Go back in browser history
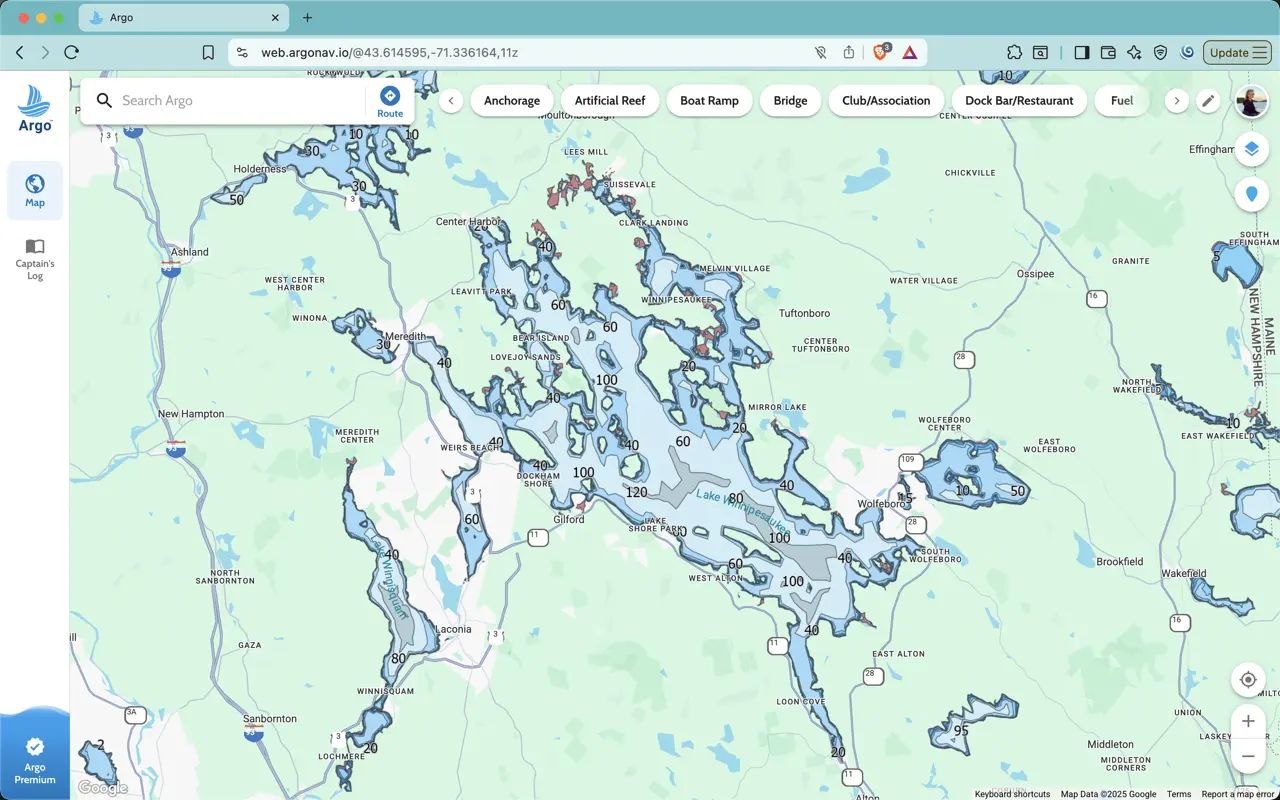 click(x=20, y=52)
